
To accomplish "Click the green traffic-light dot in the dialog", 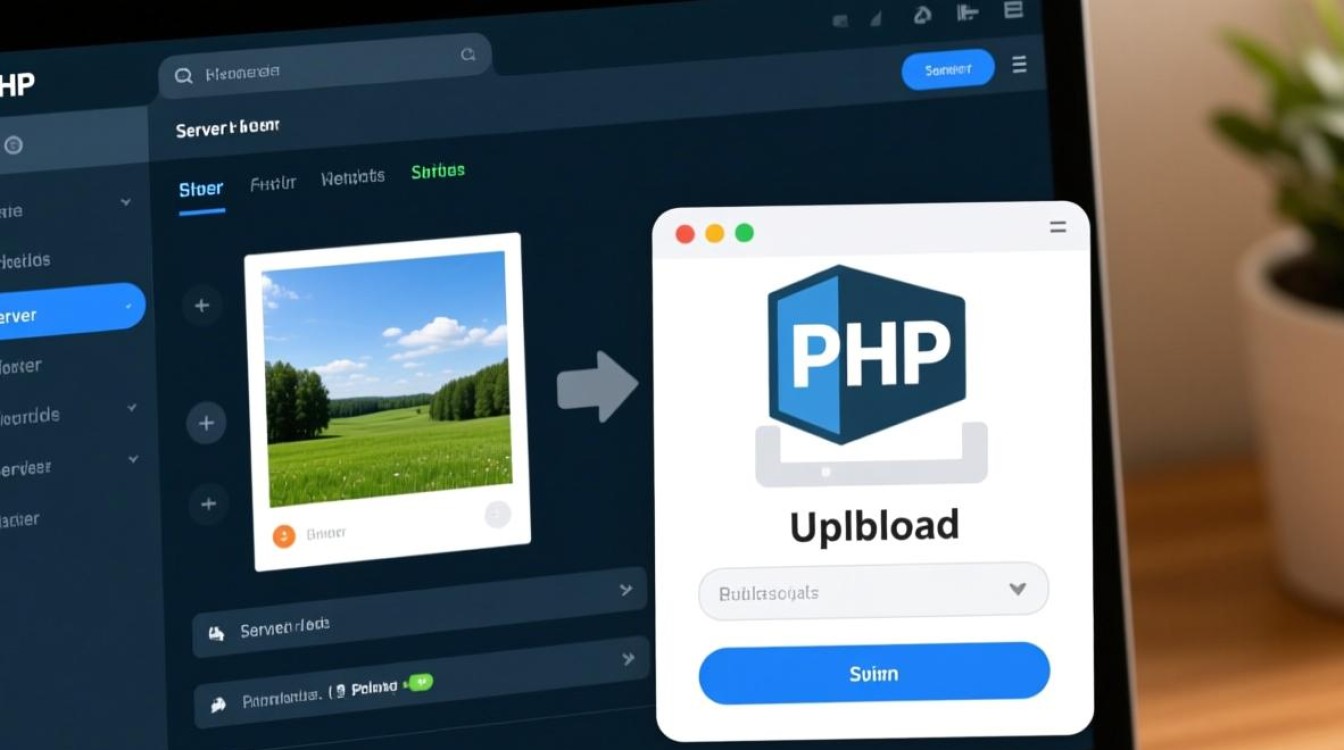I will pyautogui.click(x=743, y=232).
